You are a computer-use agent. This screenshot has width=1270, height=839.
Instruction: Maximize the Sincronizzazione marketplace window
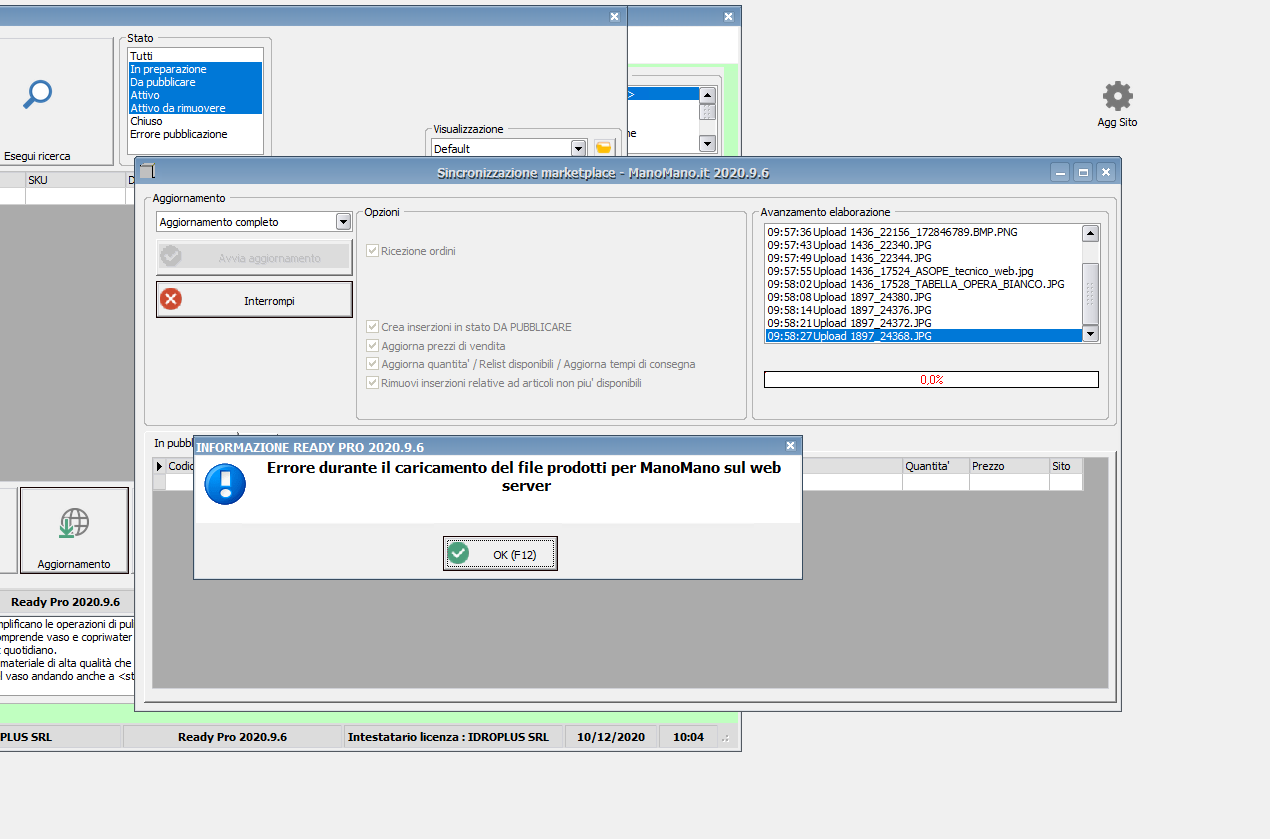(x=1083, y=172)
